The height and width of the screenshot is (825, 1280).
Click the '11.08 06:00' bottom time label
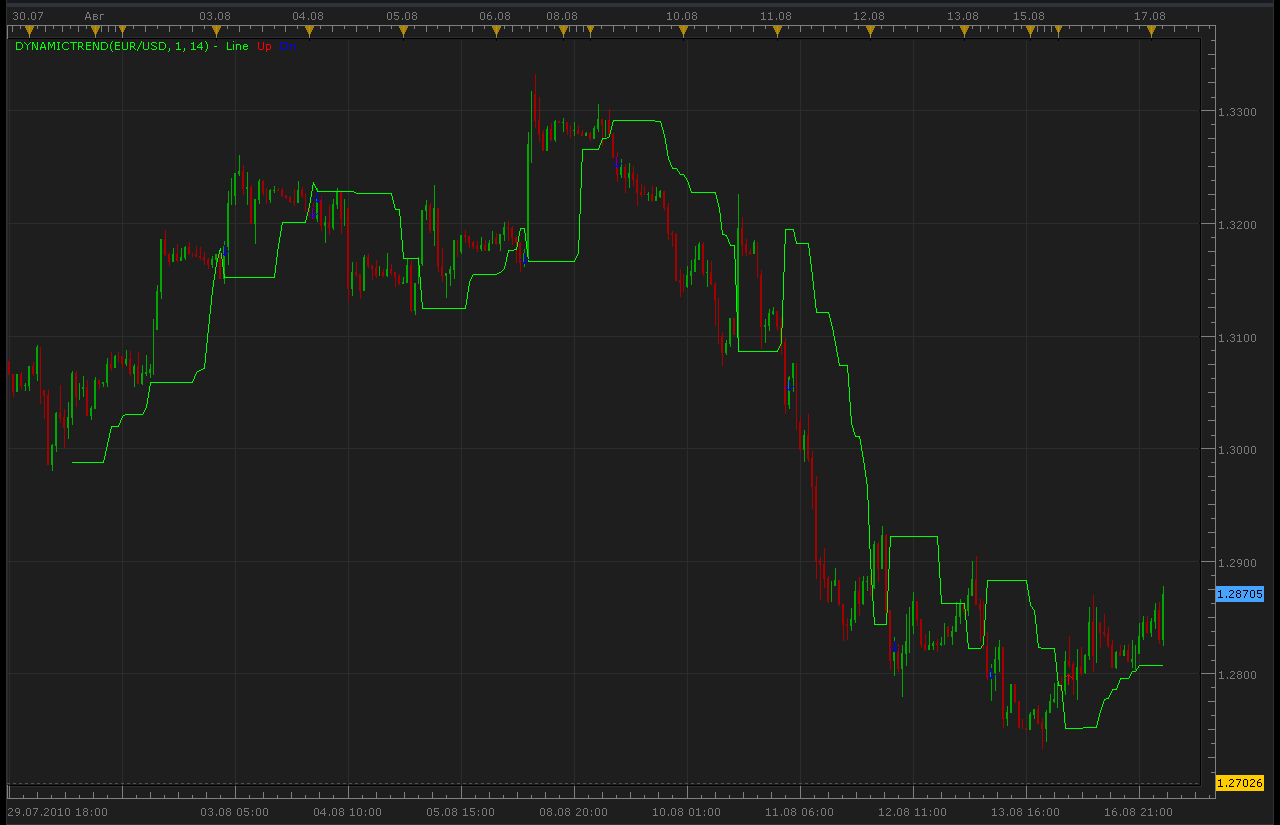coord(799,812)
